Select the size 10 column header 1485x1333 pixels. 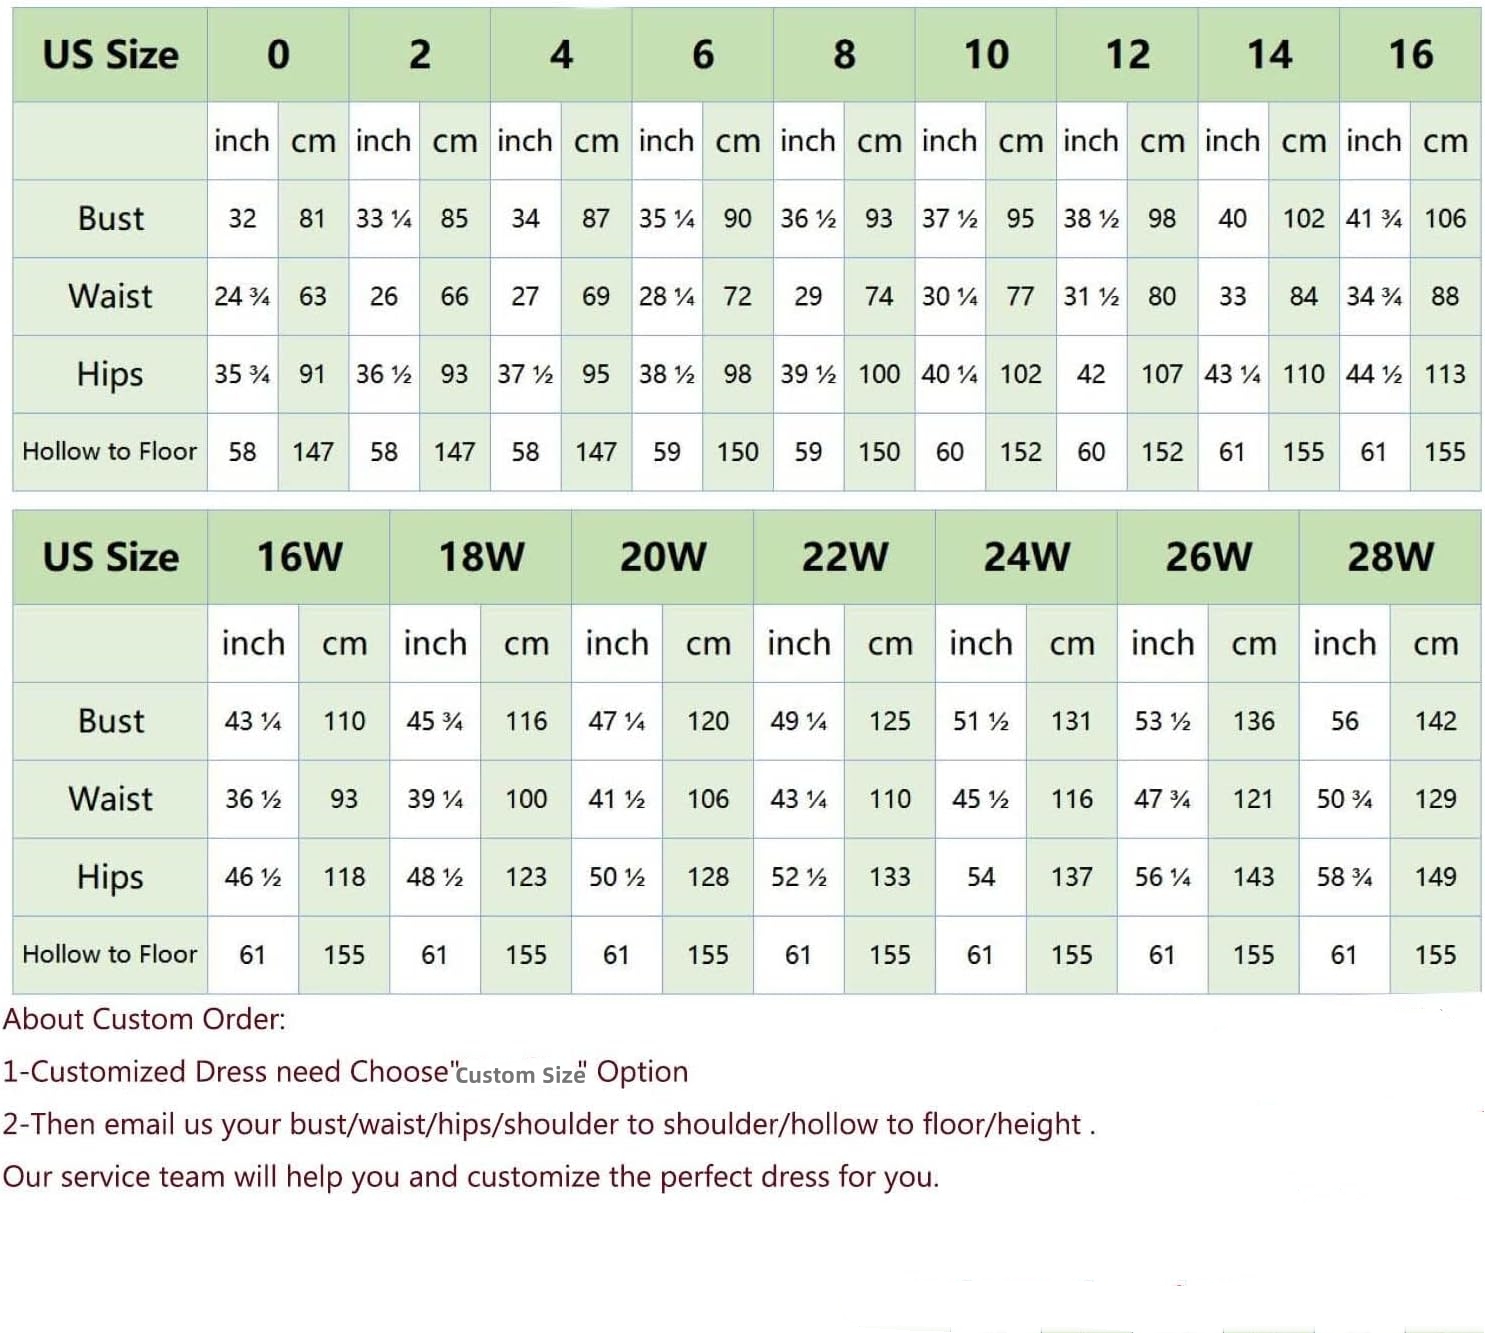tap(986, 55)
